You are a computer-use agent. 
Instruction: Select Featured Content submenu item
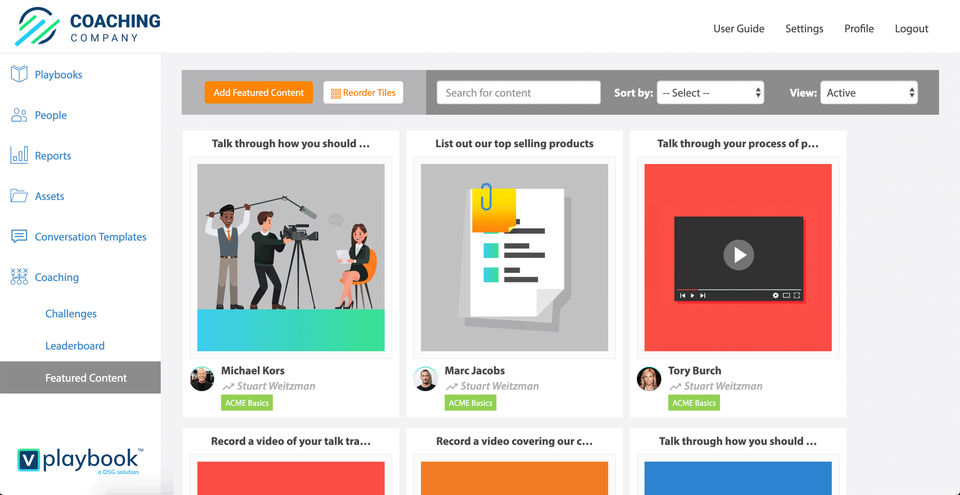pos(80,377)
